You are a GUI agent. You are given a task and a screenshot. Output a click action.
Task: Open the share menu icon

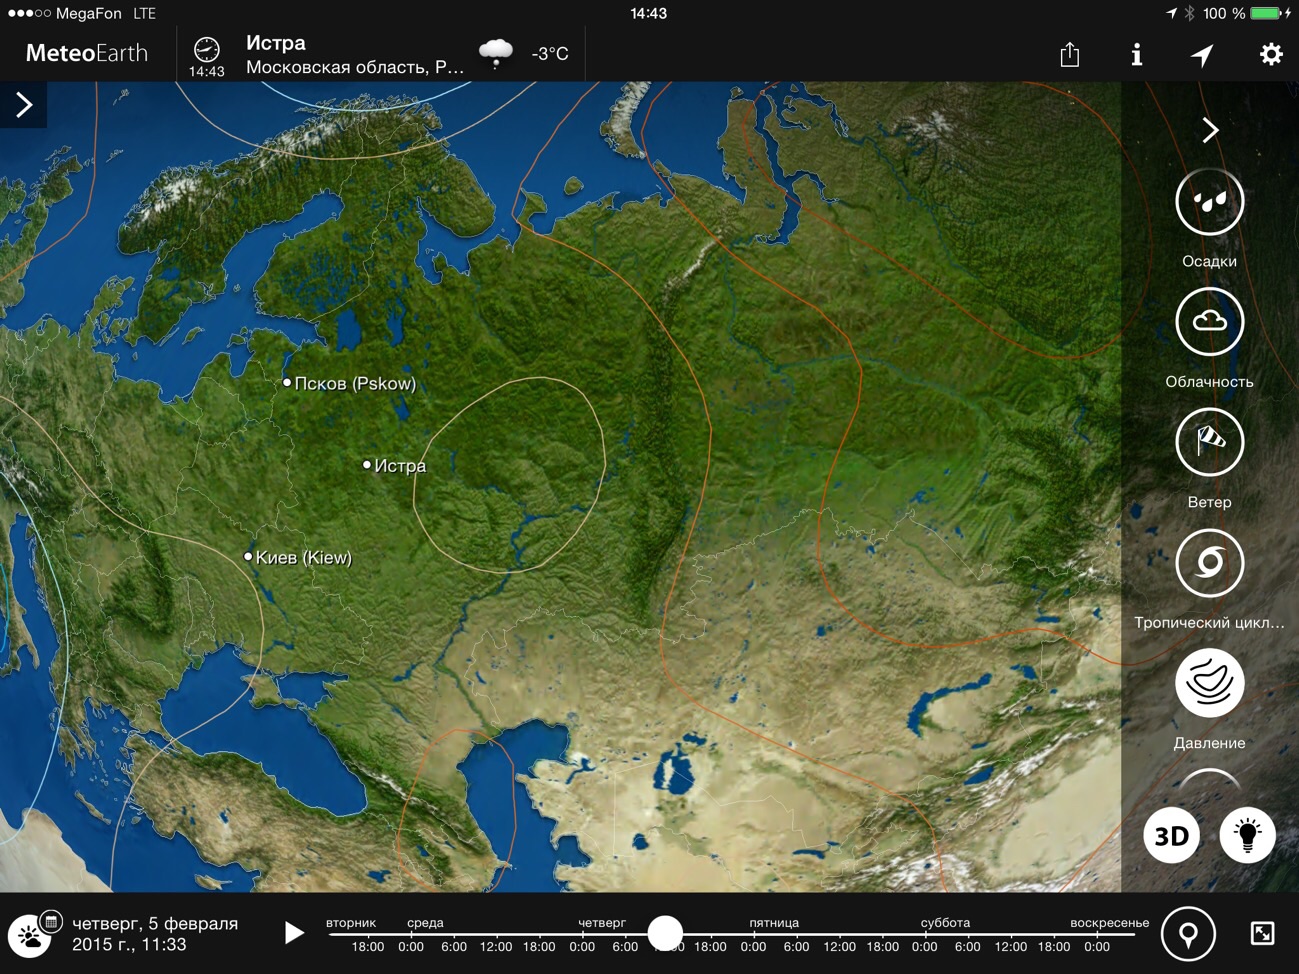(1069, 54)
